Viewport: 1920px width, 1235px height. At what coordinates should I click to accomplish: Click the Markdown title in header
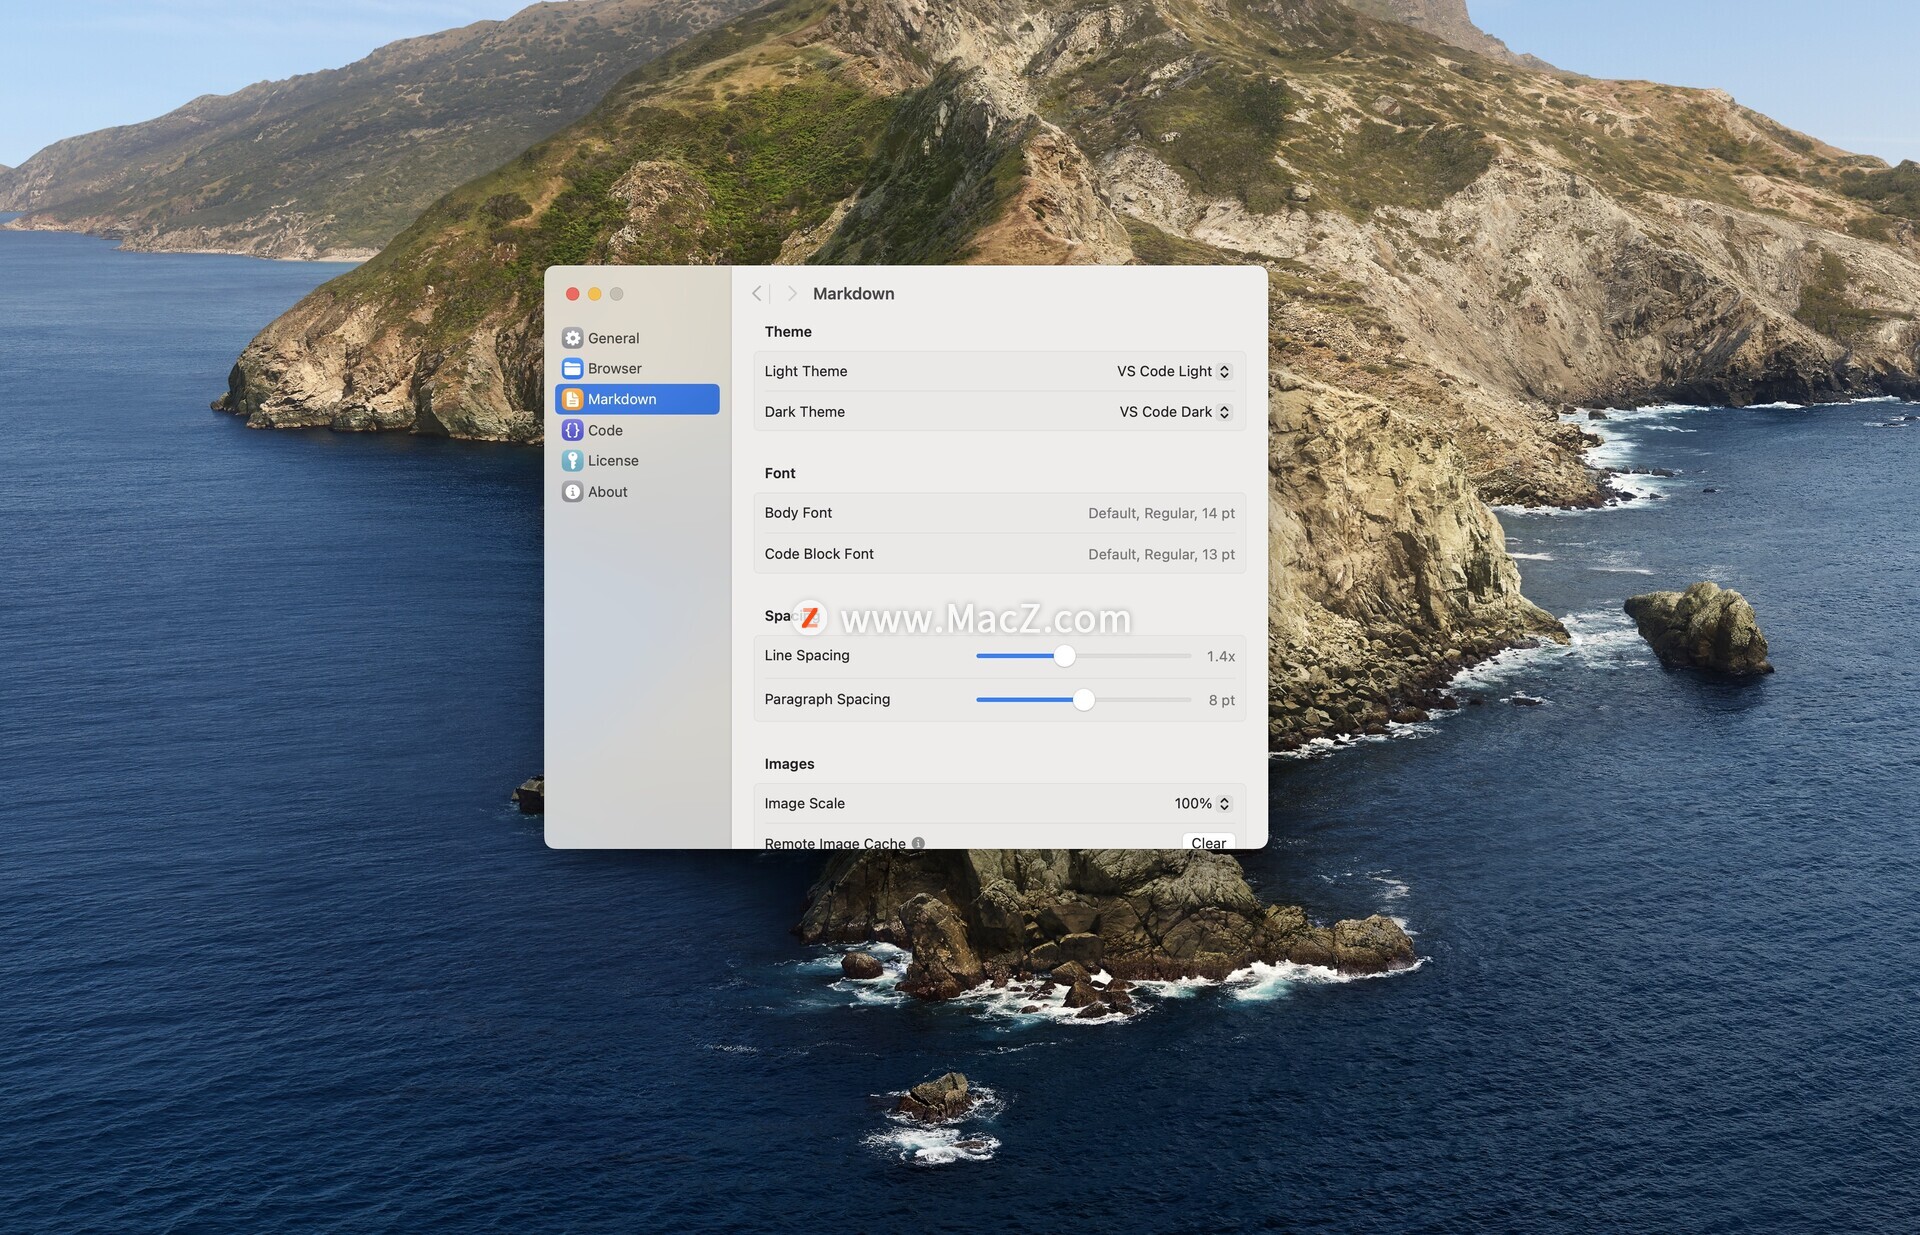853,293
